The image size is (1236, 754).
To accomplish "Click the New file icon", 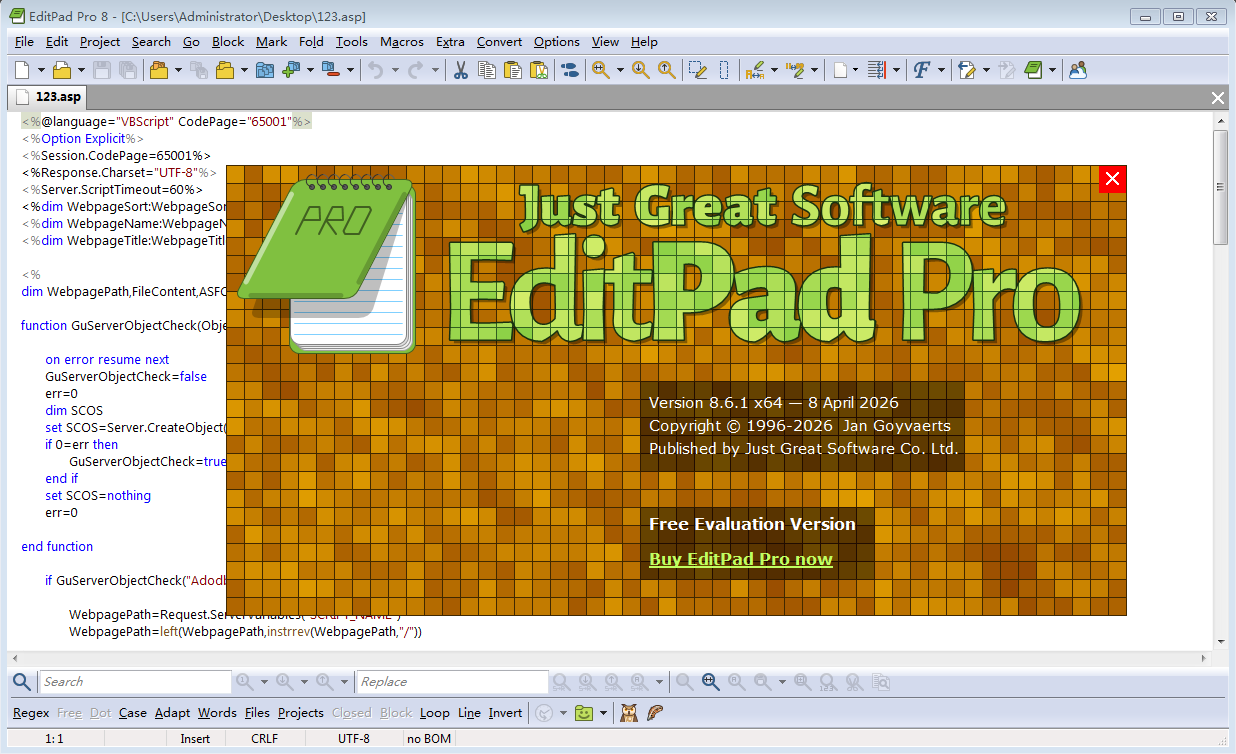I will pos(23,70).
